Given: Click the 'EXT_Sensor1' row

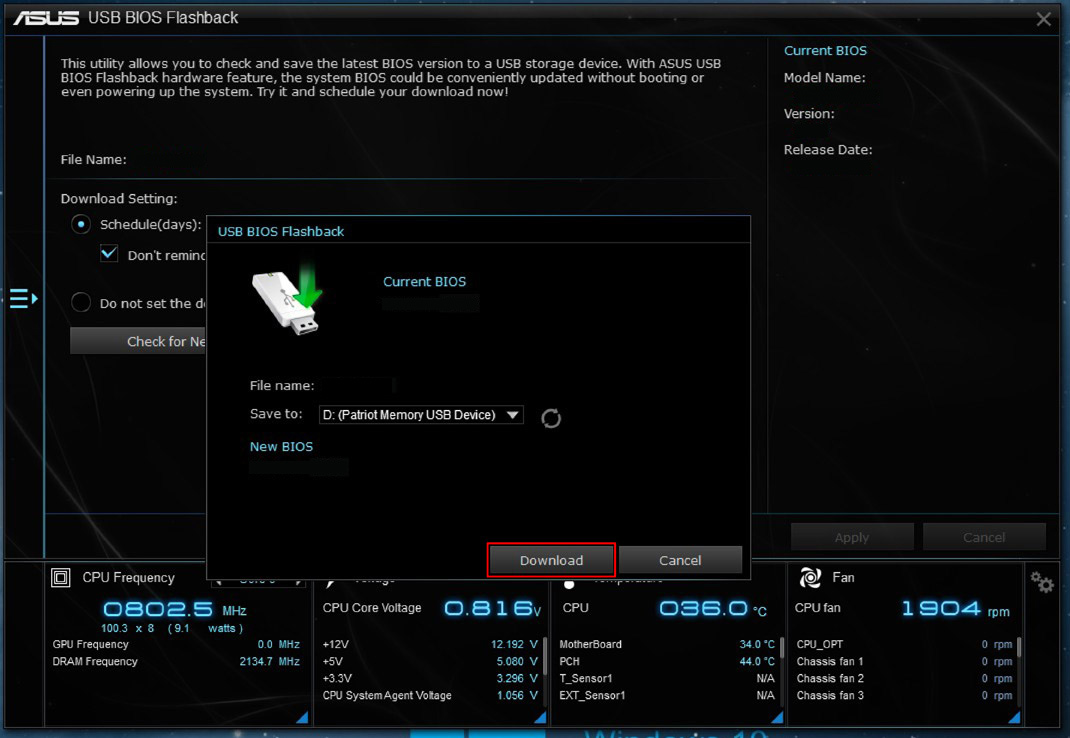Looking at the screenshot, I should pyautogui.click(x=667, y=696).
